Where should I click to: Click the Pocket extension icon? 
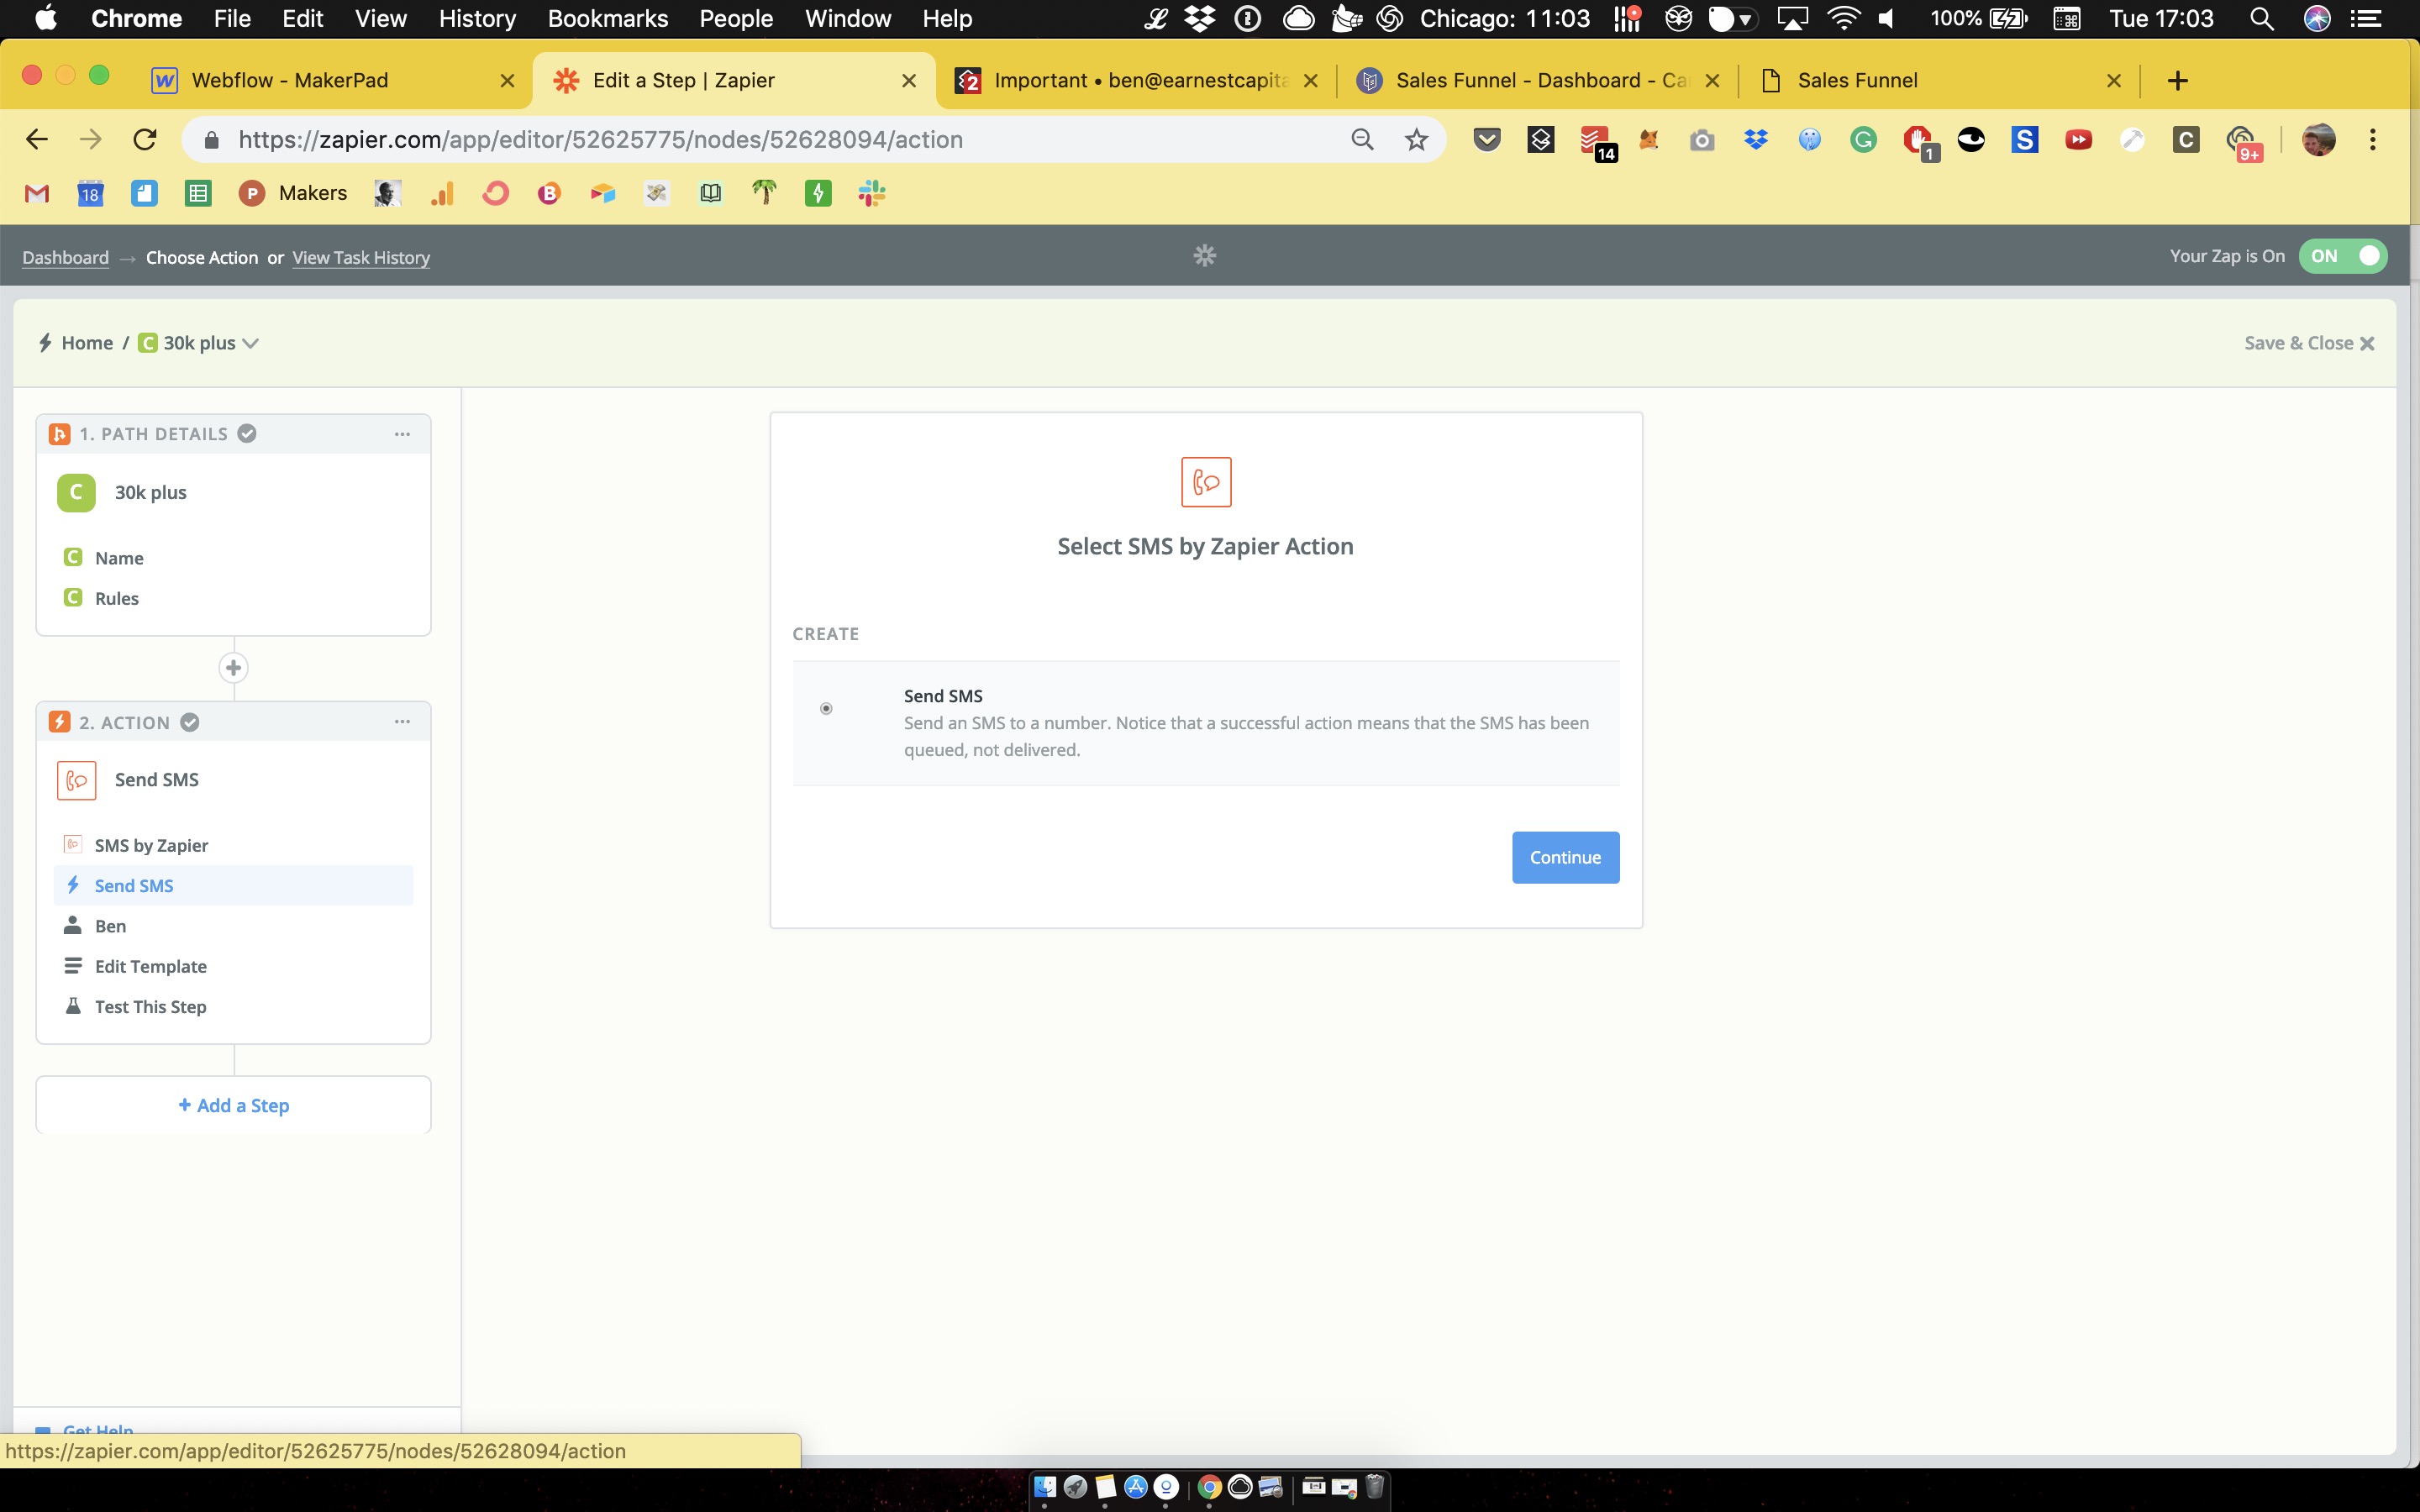[1487, 140]
